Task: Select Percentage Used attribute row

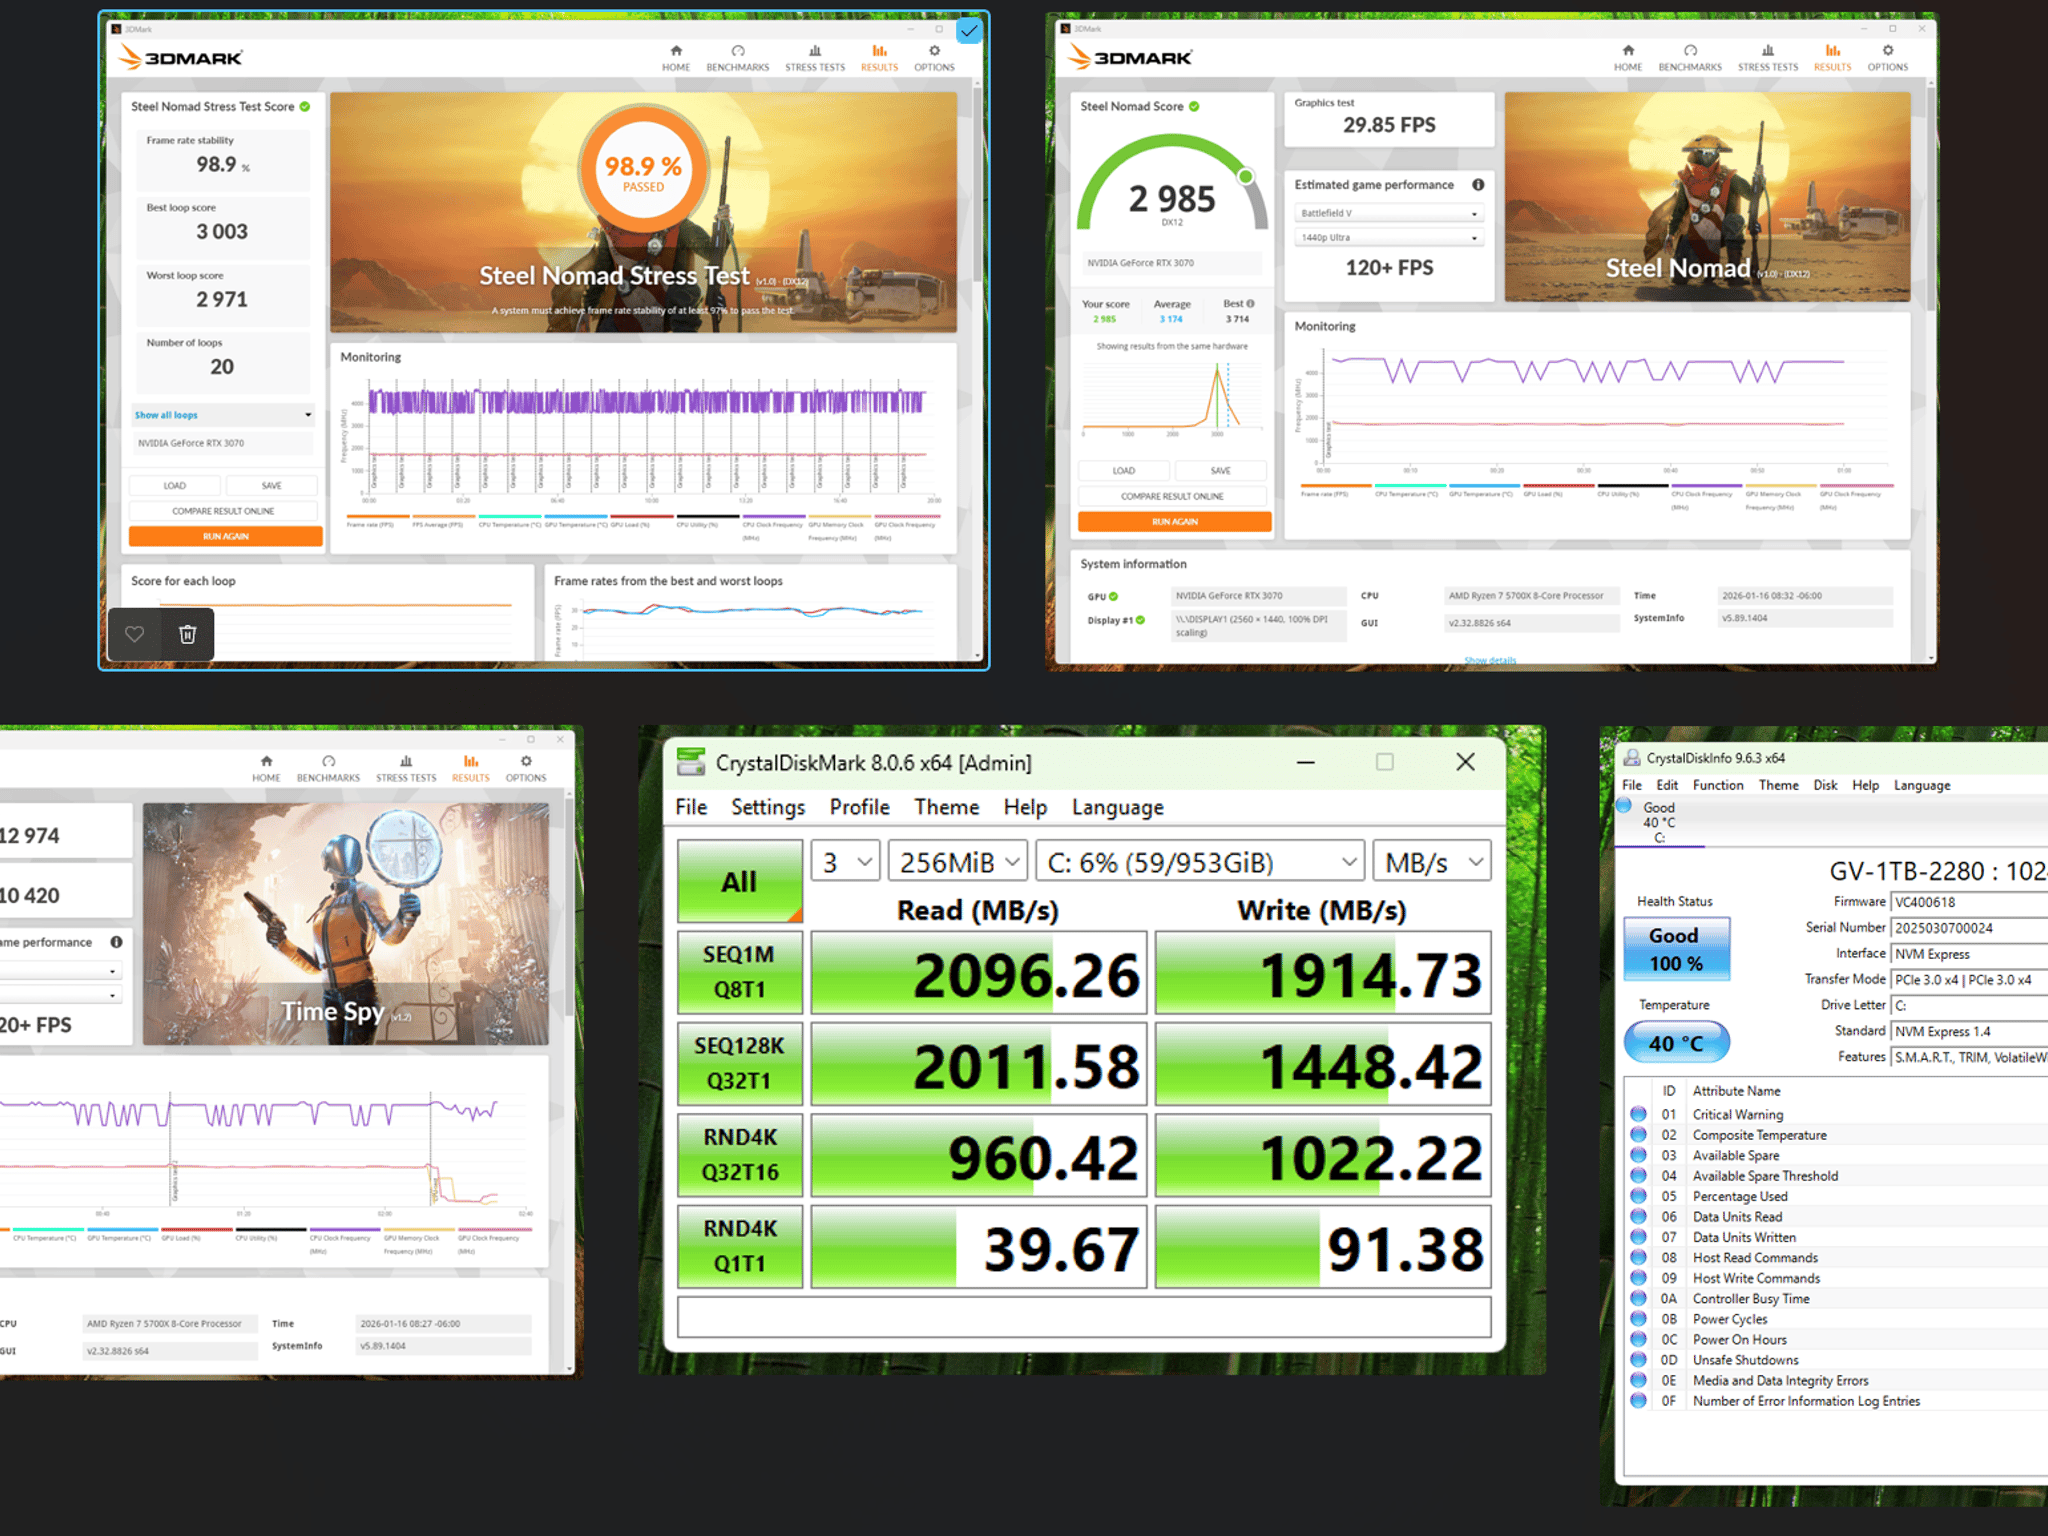Action: 1838,1197
